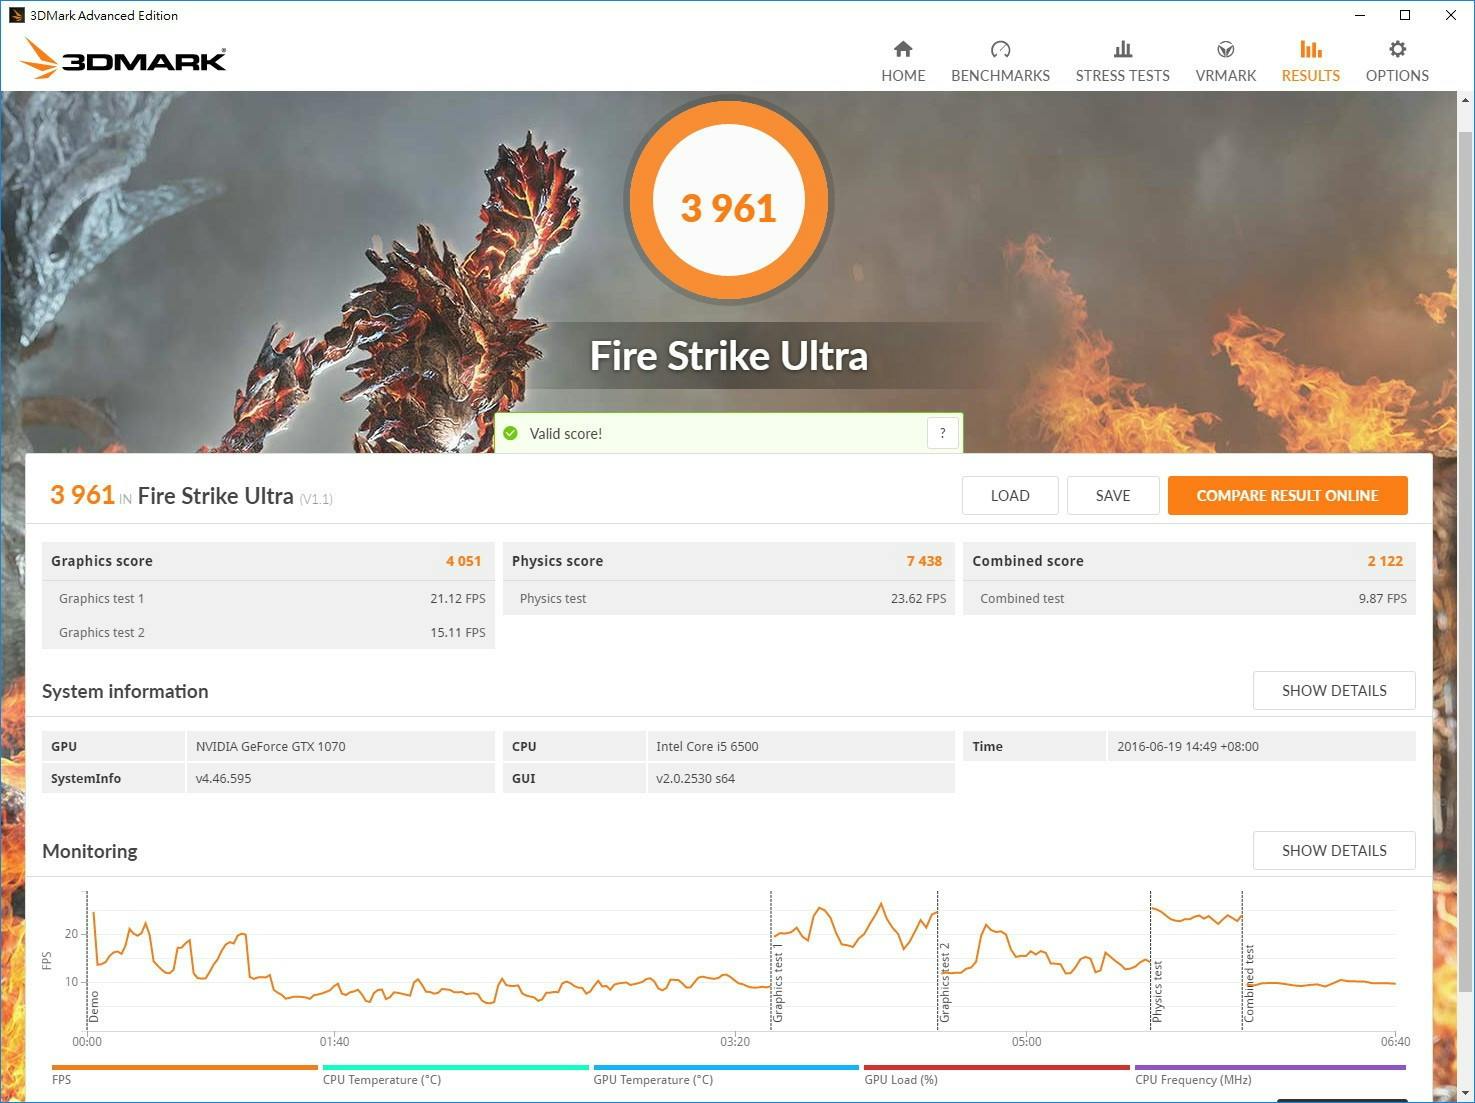The width and height of the screenshot is (1475, 1103).
Task: Click the Physics test timeline marker
Action: (x=1157, y=990)
